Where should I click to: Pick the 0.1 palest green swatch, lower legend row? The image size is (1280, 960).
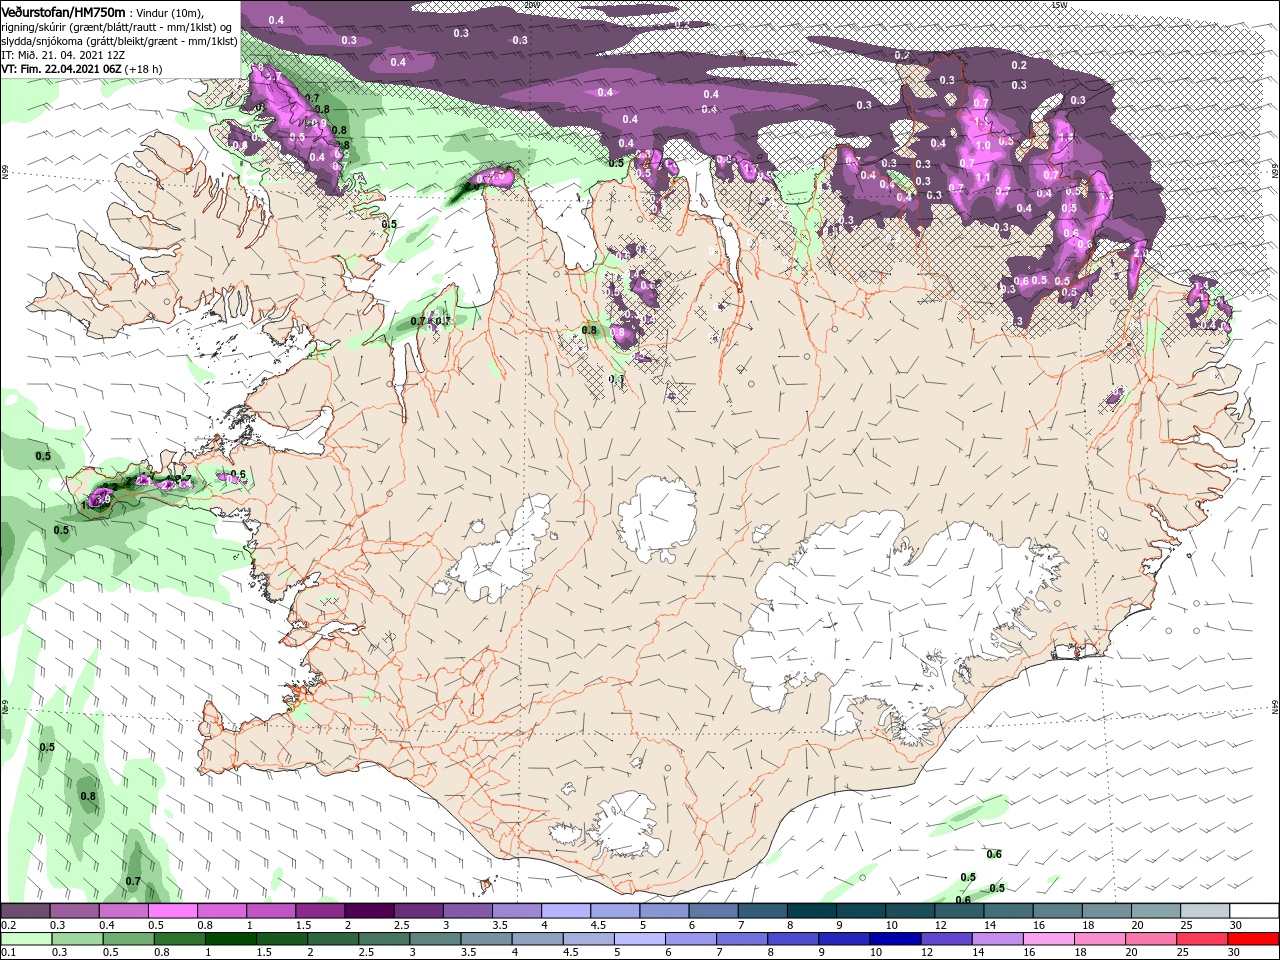(26, 939)
